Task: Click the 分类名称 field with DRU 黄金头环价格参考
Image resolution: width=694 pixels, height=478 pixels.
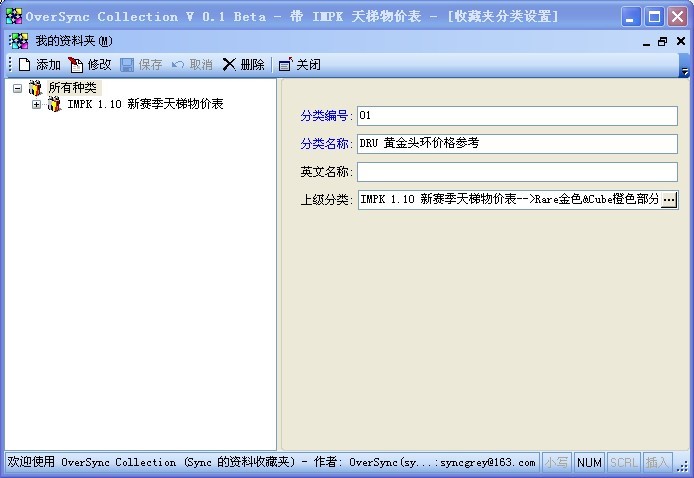Action: [517, 144]
